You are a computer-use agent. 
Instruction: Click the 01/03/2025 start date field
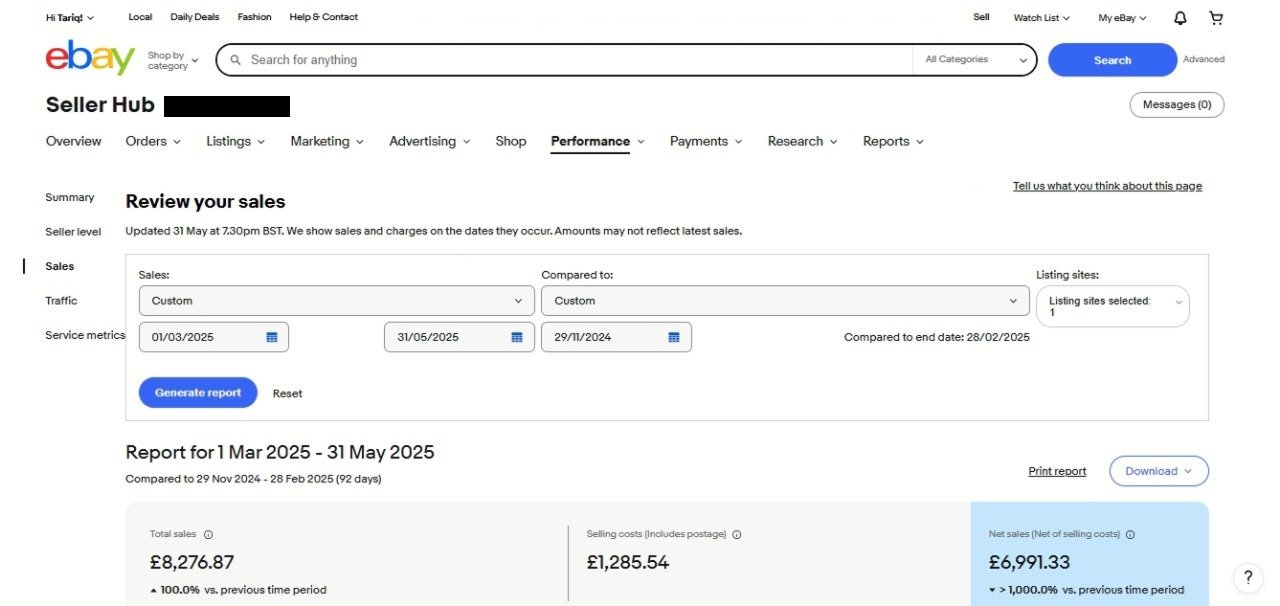(x=213, y=337)
